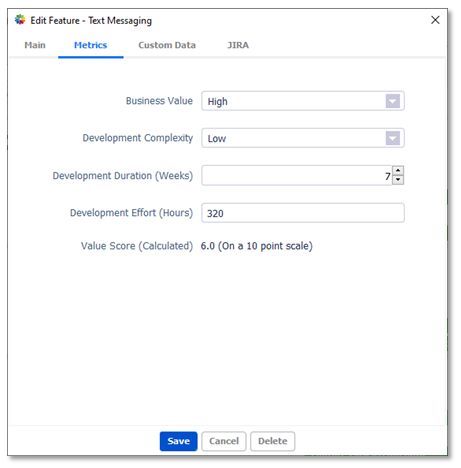Click the Cancel button
The width and height of the screenshot is (461, 468).
pyautogui.click(x=224, y=441)
